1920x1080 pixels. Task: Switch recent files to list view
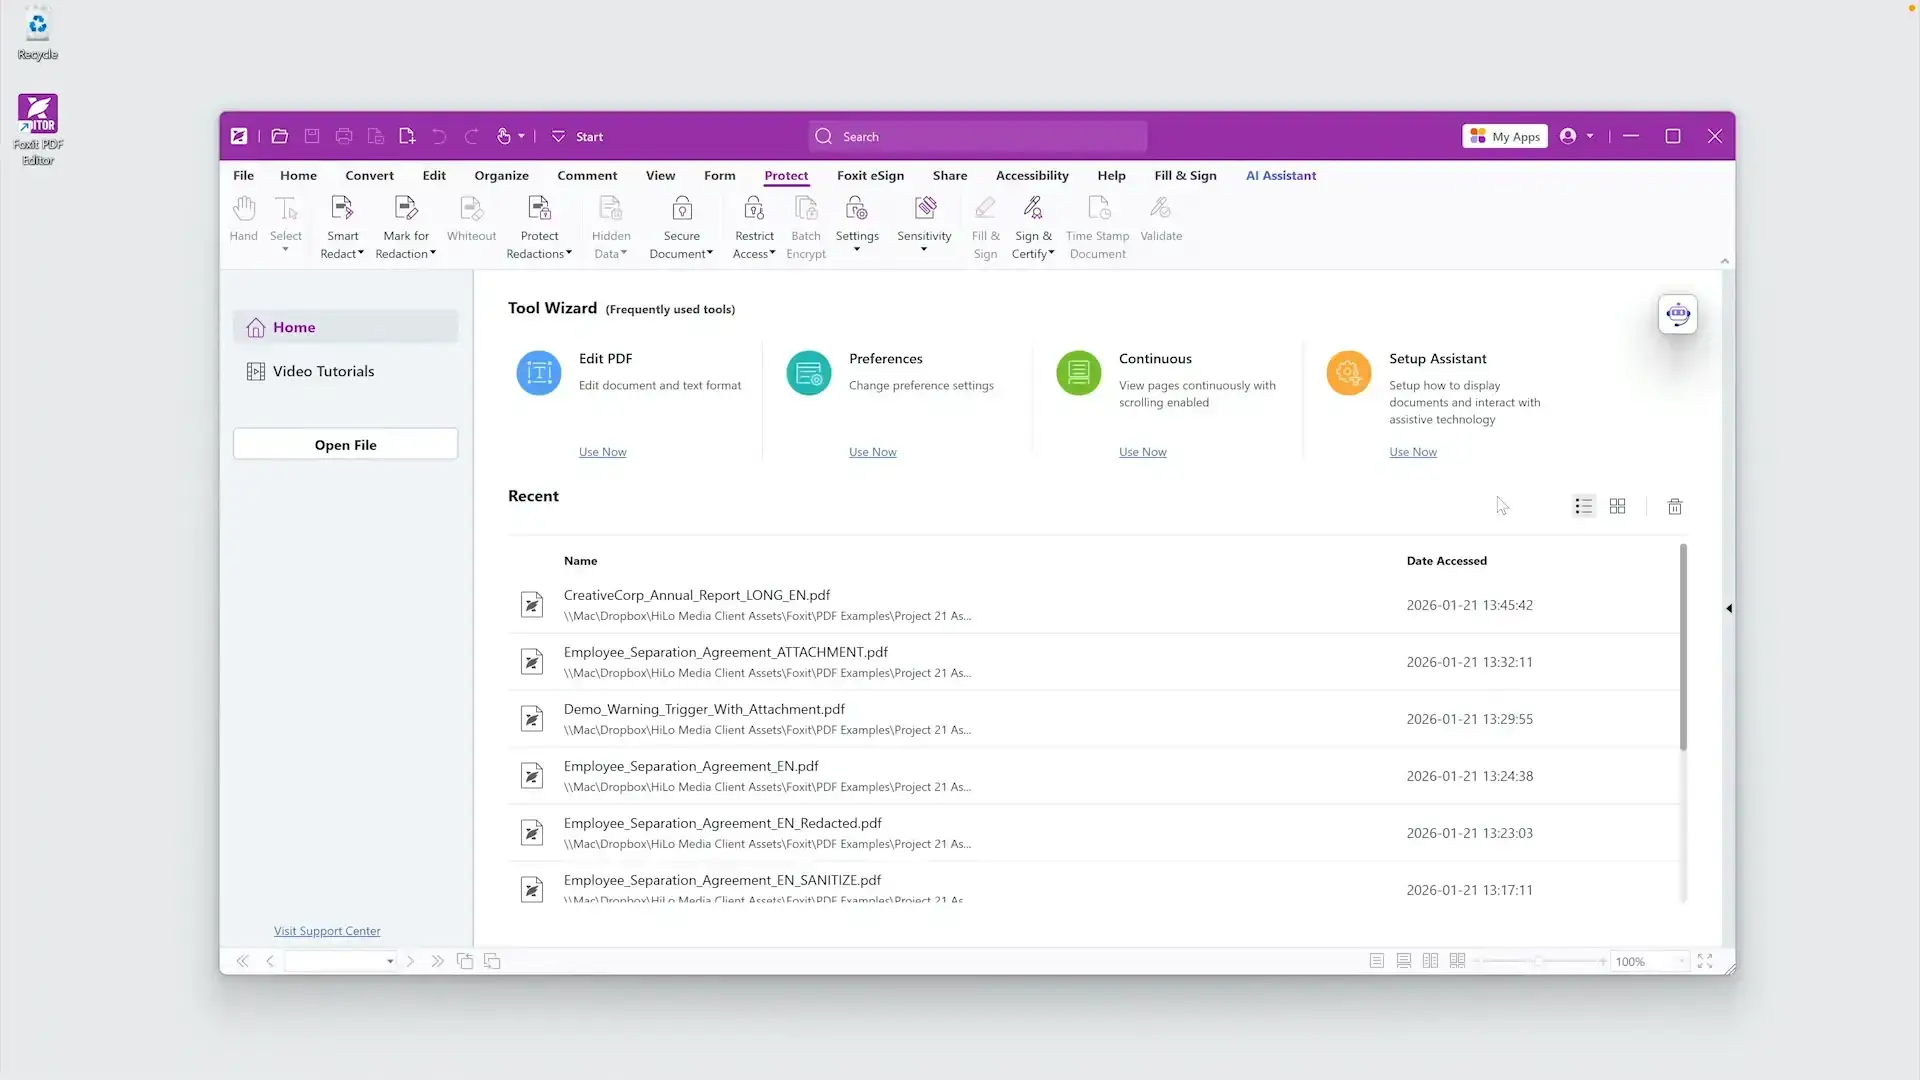[1583, 507]
